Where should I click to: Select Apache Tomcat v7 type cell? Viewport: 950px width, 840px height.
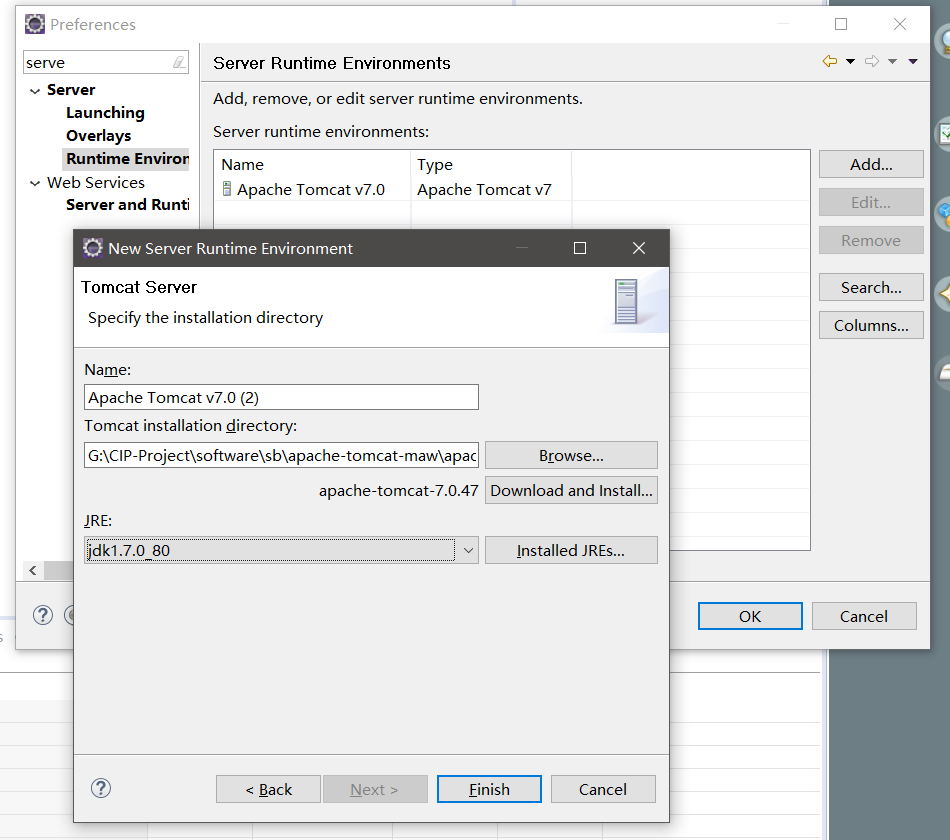click(485, 190)
